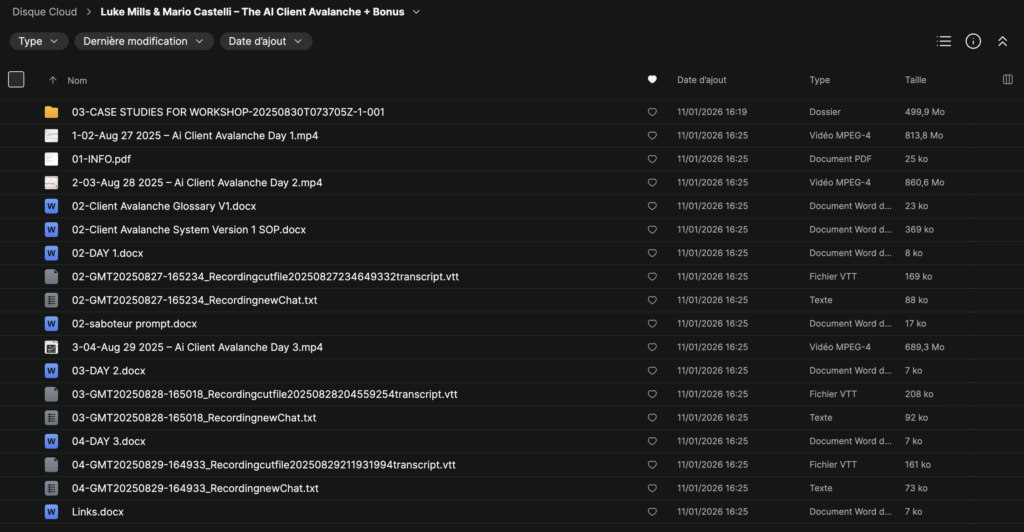Click video thumbnail of Avalanche Day 3.mp4

(x=51, y=347)
